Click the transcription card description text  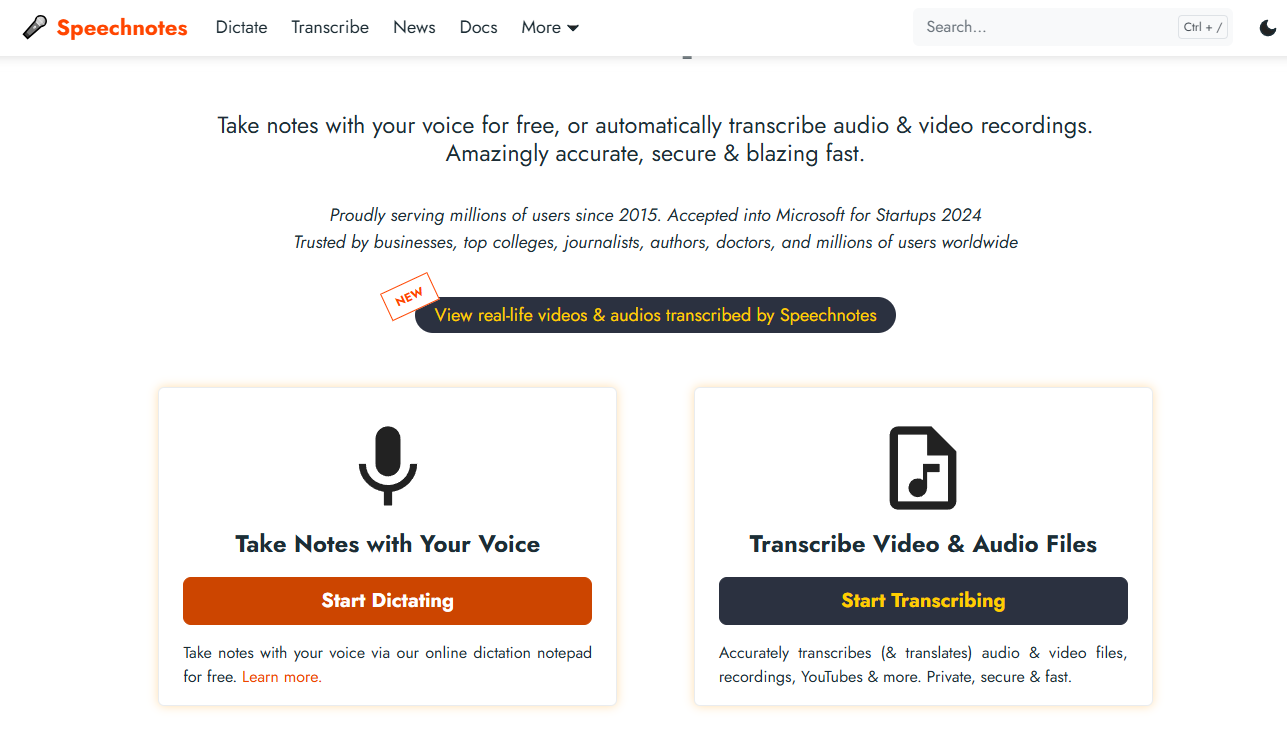922,665
